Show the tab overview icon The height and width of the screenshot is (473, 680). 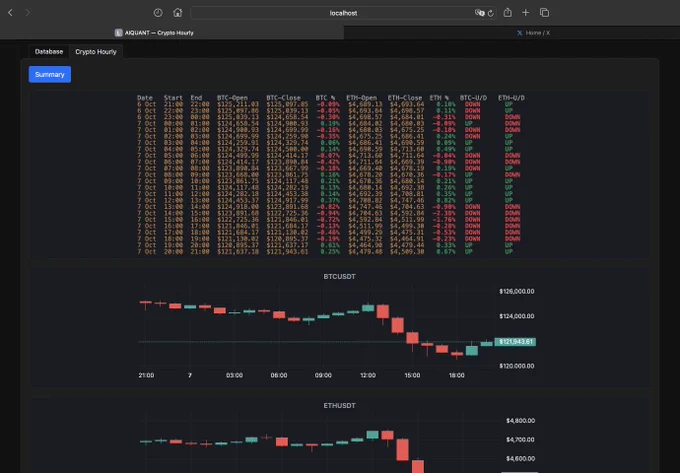pyautogui.click(x=544, y=13)
